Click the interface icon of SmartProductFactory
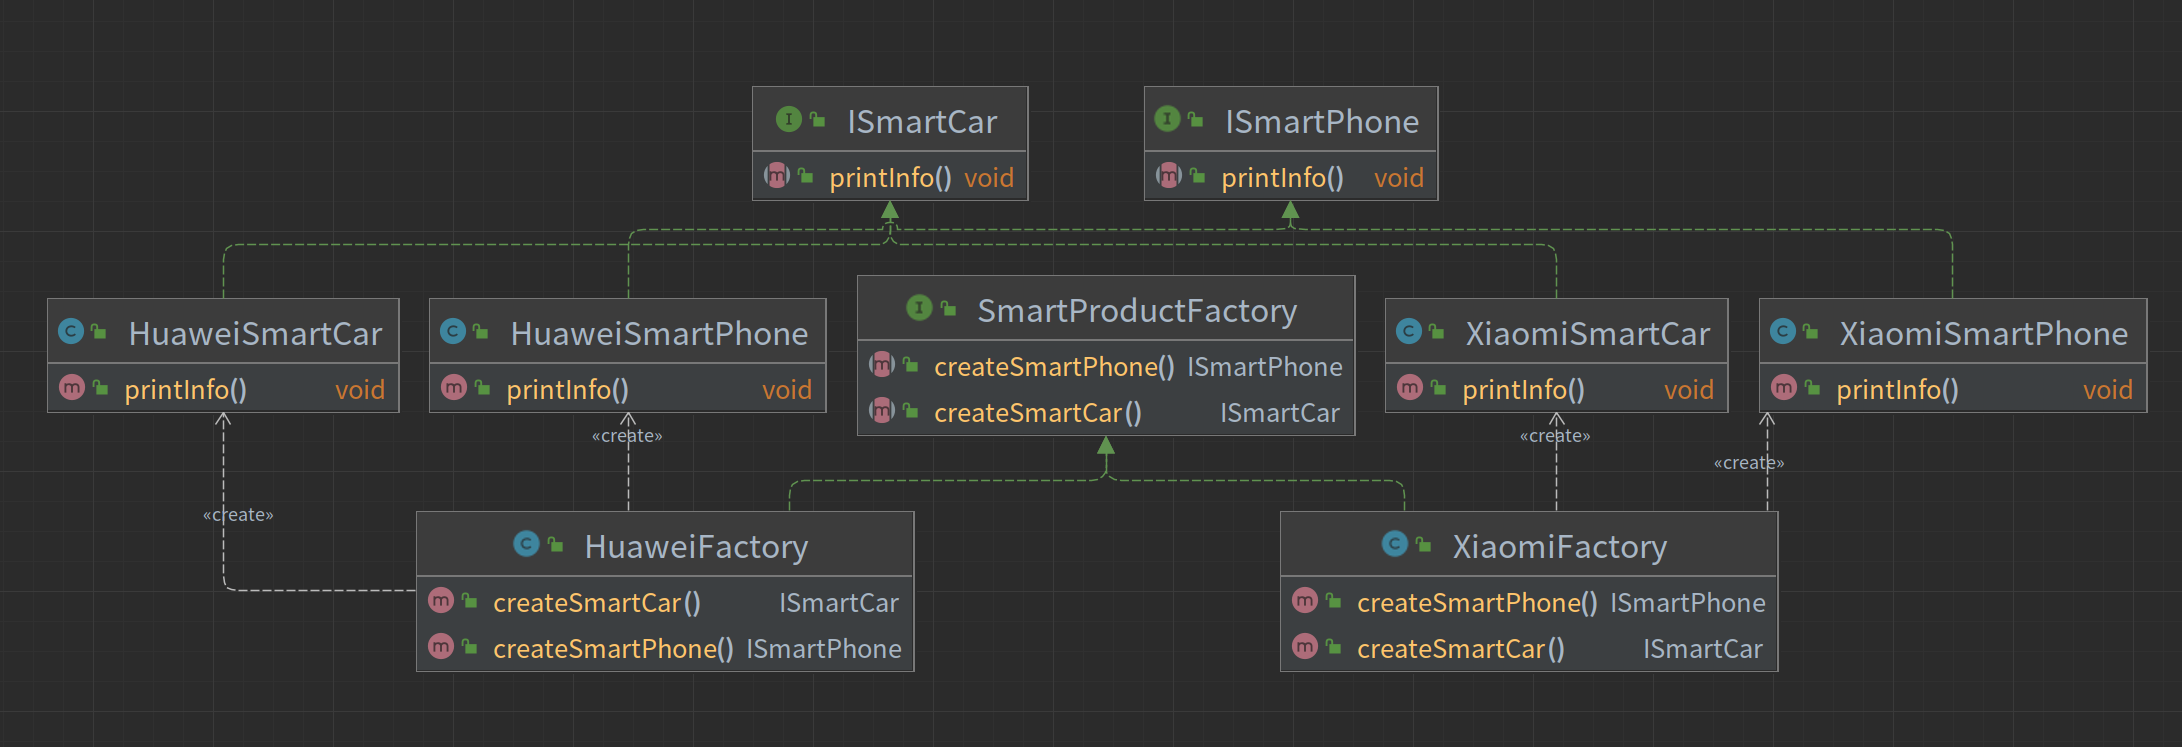This screenshot has height=747, width=2182. click(x=919, y=308)
